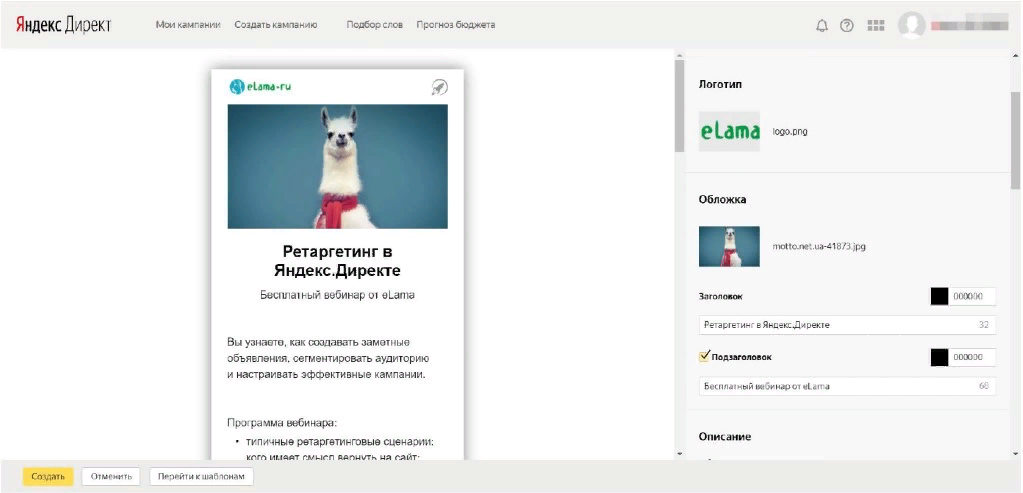Click the rocket icon in ad preview
Image resolution: width=1023 pixels, height=493 pixels.
click(x=440, y=87)
